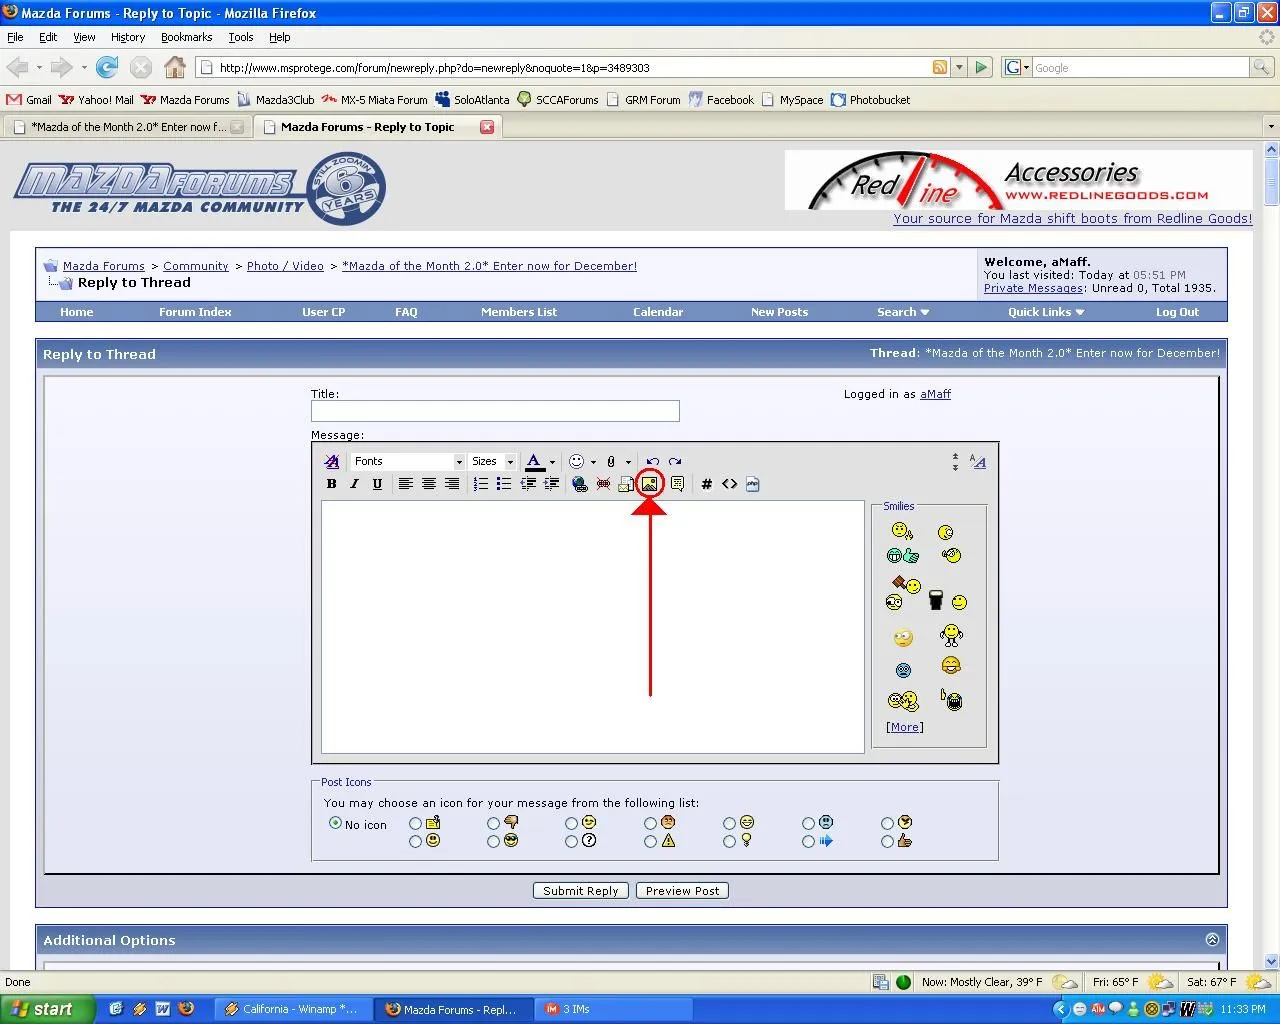Insert PHP code formatting
Screen dimensions: 1280x1024
(753, 484)
